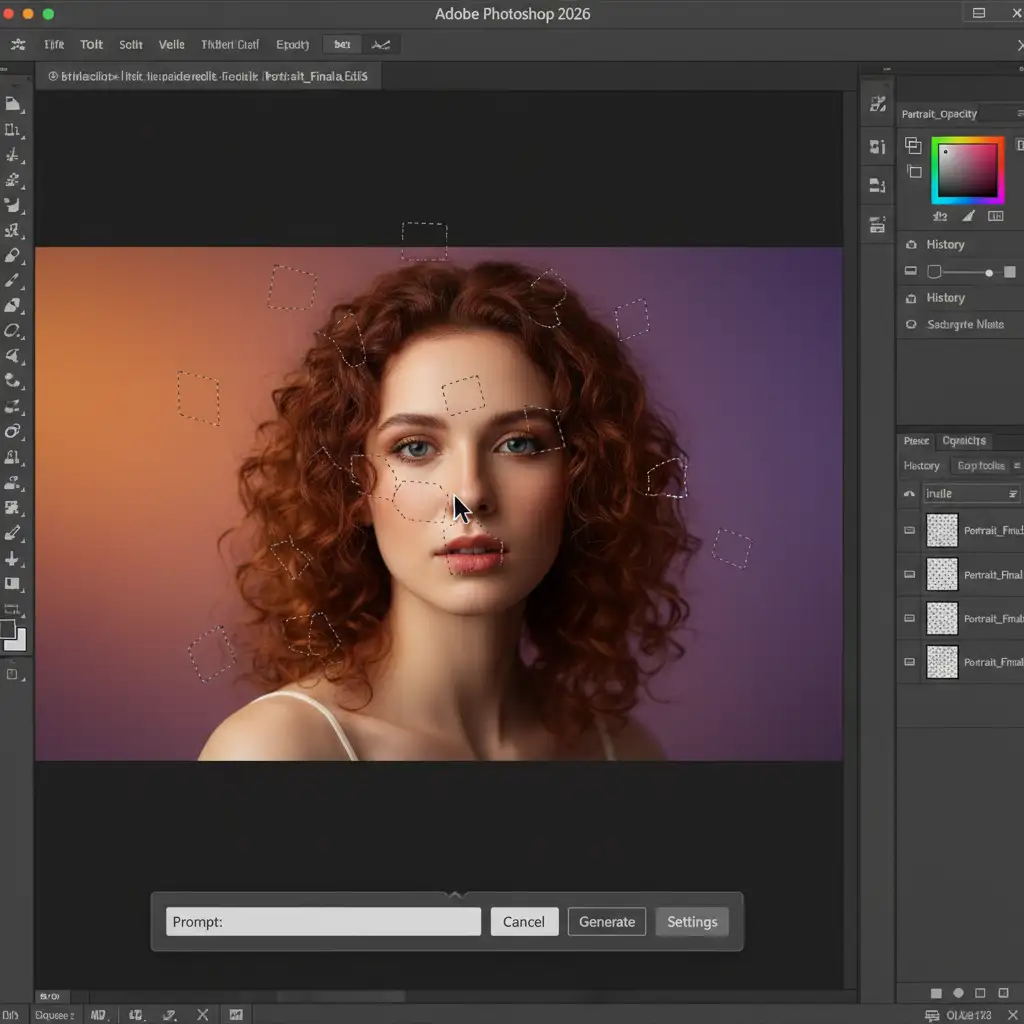1024x1024 pixels.
Task: Click the graph icon in the top options bar
Action: 381,45
